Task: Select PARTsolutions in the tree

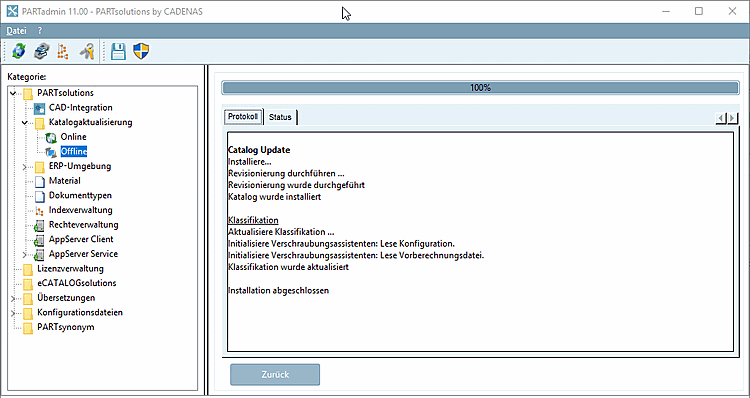Action: tap(66, 93)
